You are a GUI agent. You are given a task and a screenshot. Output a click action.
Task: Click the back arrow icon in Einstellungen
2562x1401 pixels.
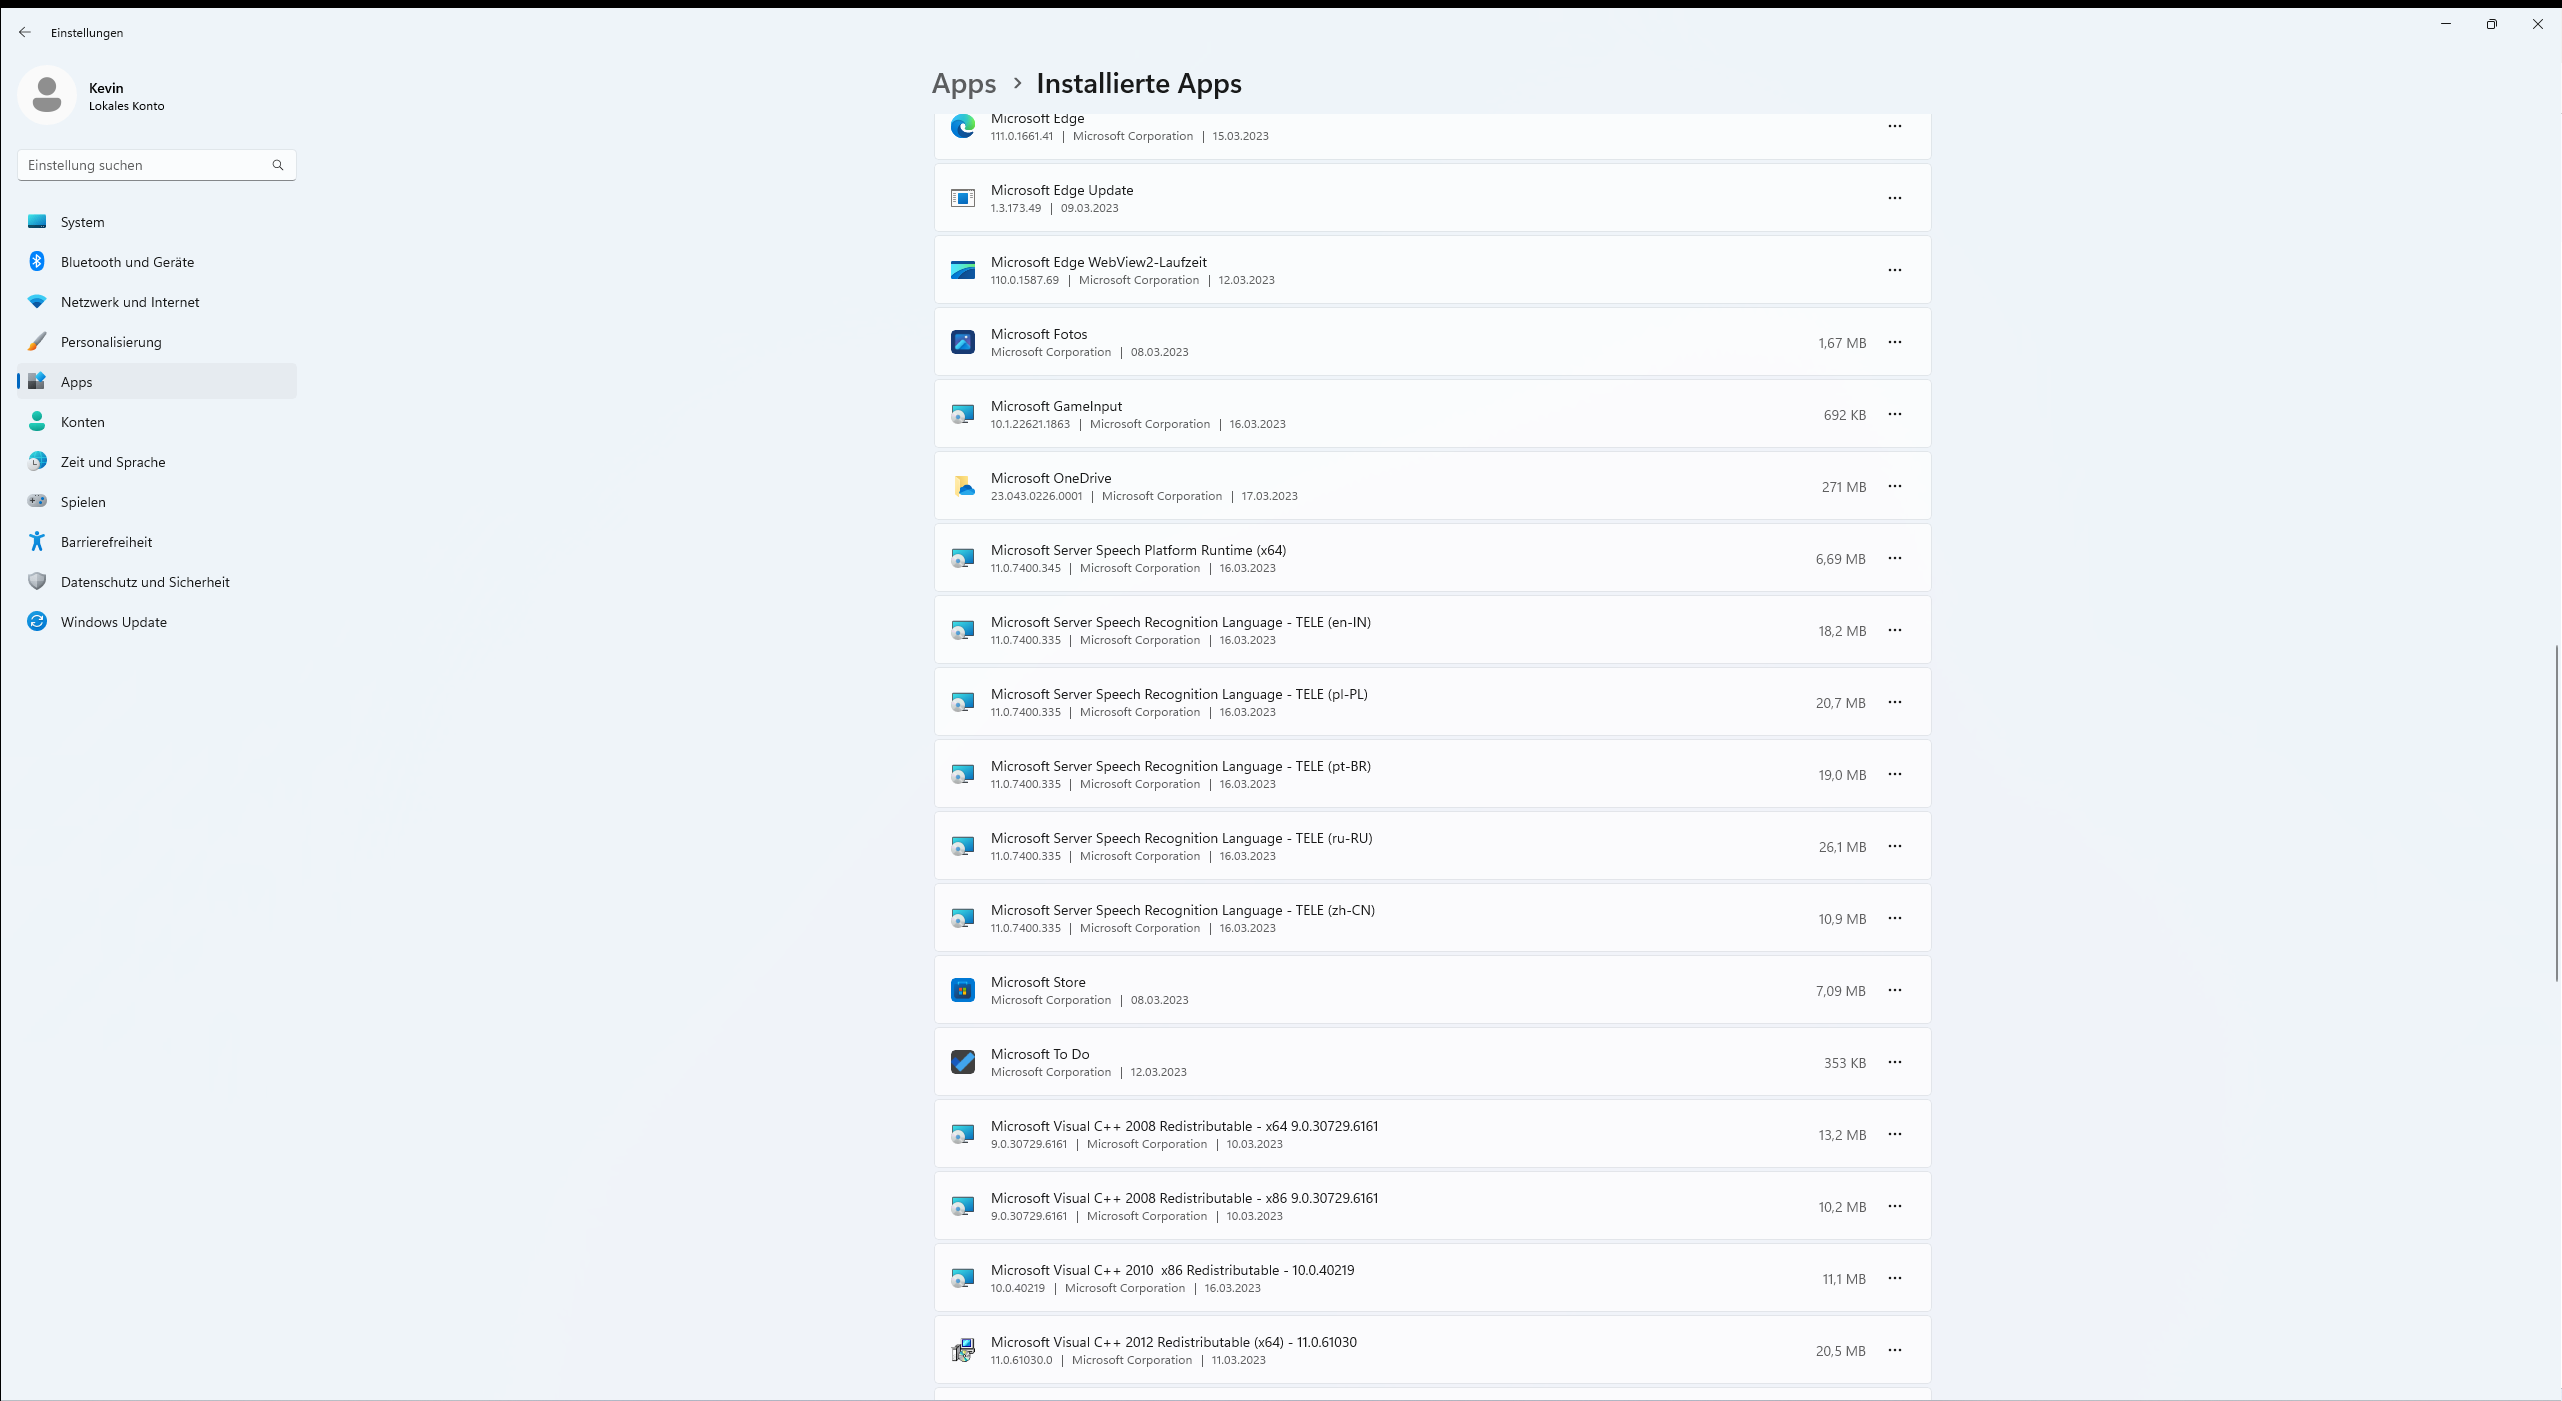(x=25, y=32)
